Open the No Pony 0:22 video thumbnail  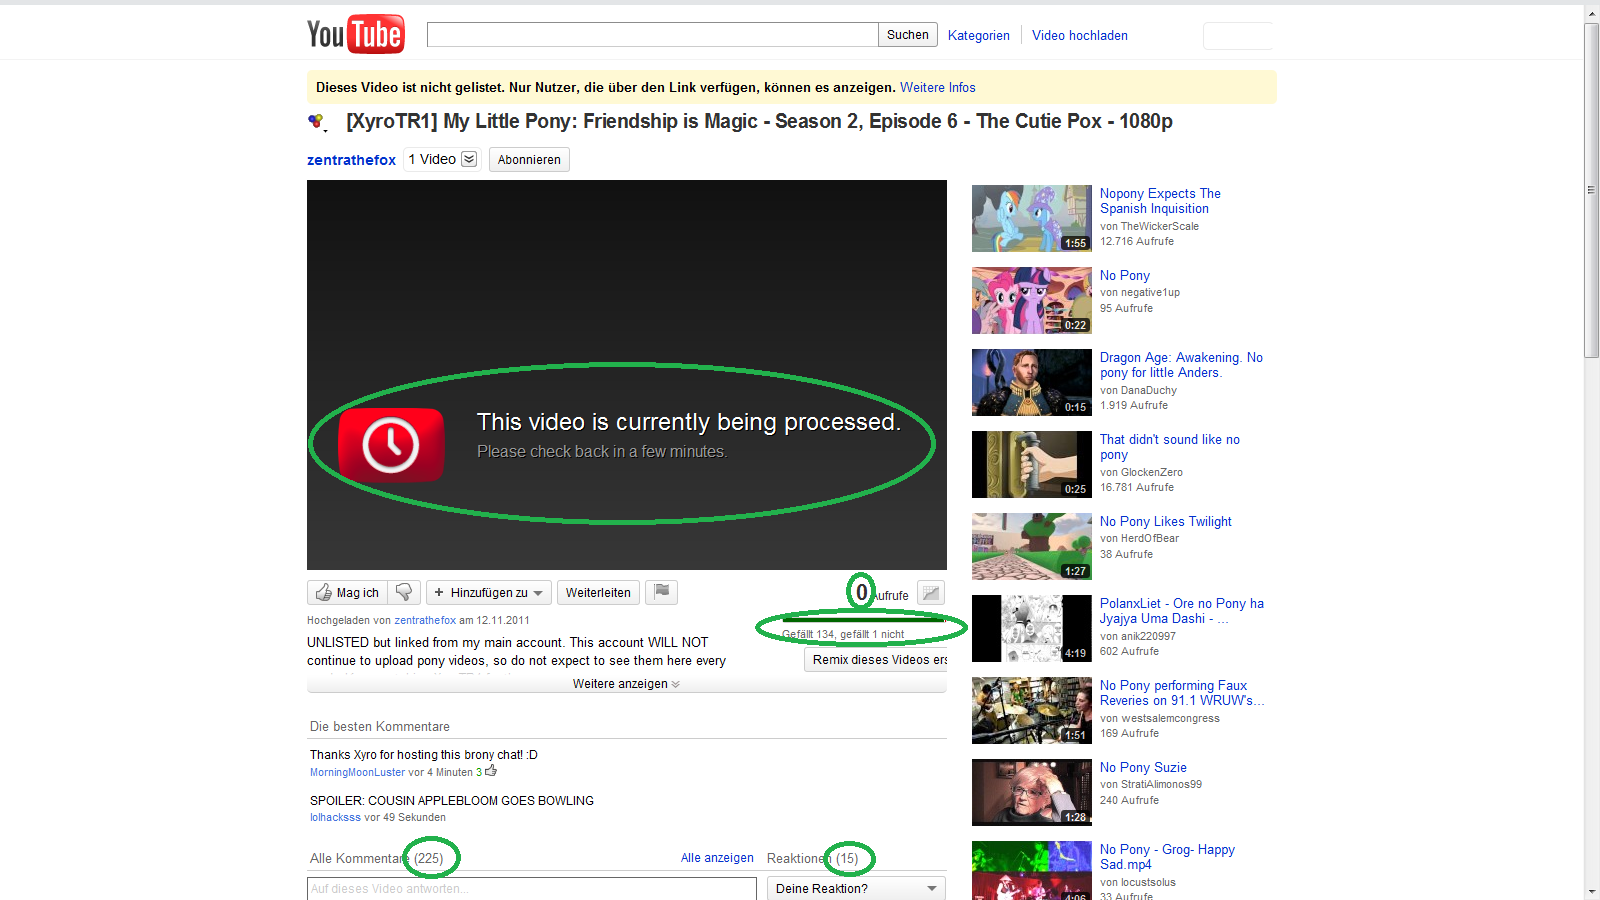1032,300
